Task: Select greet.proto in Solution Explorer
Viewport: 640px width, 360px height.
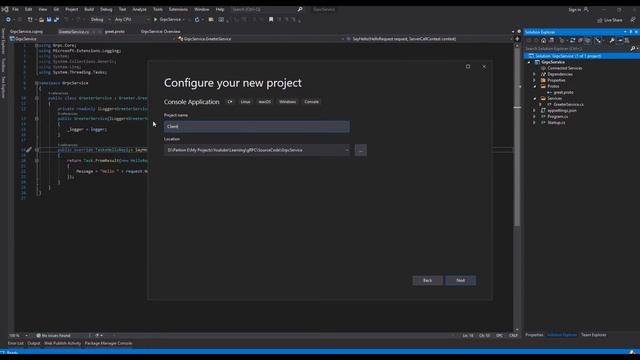Action: coord(563,93)
